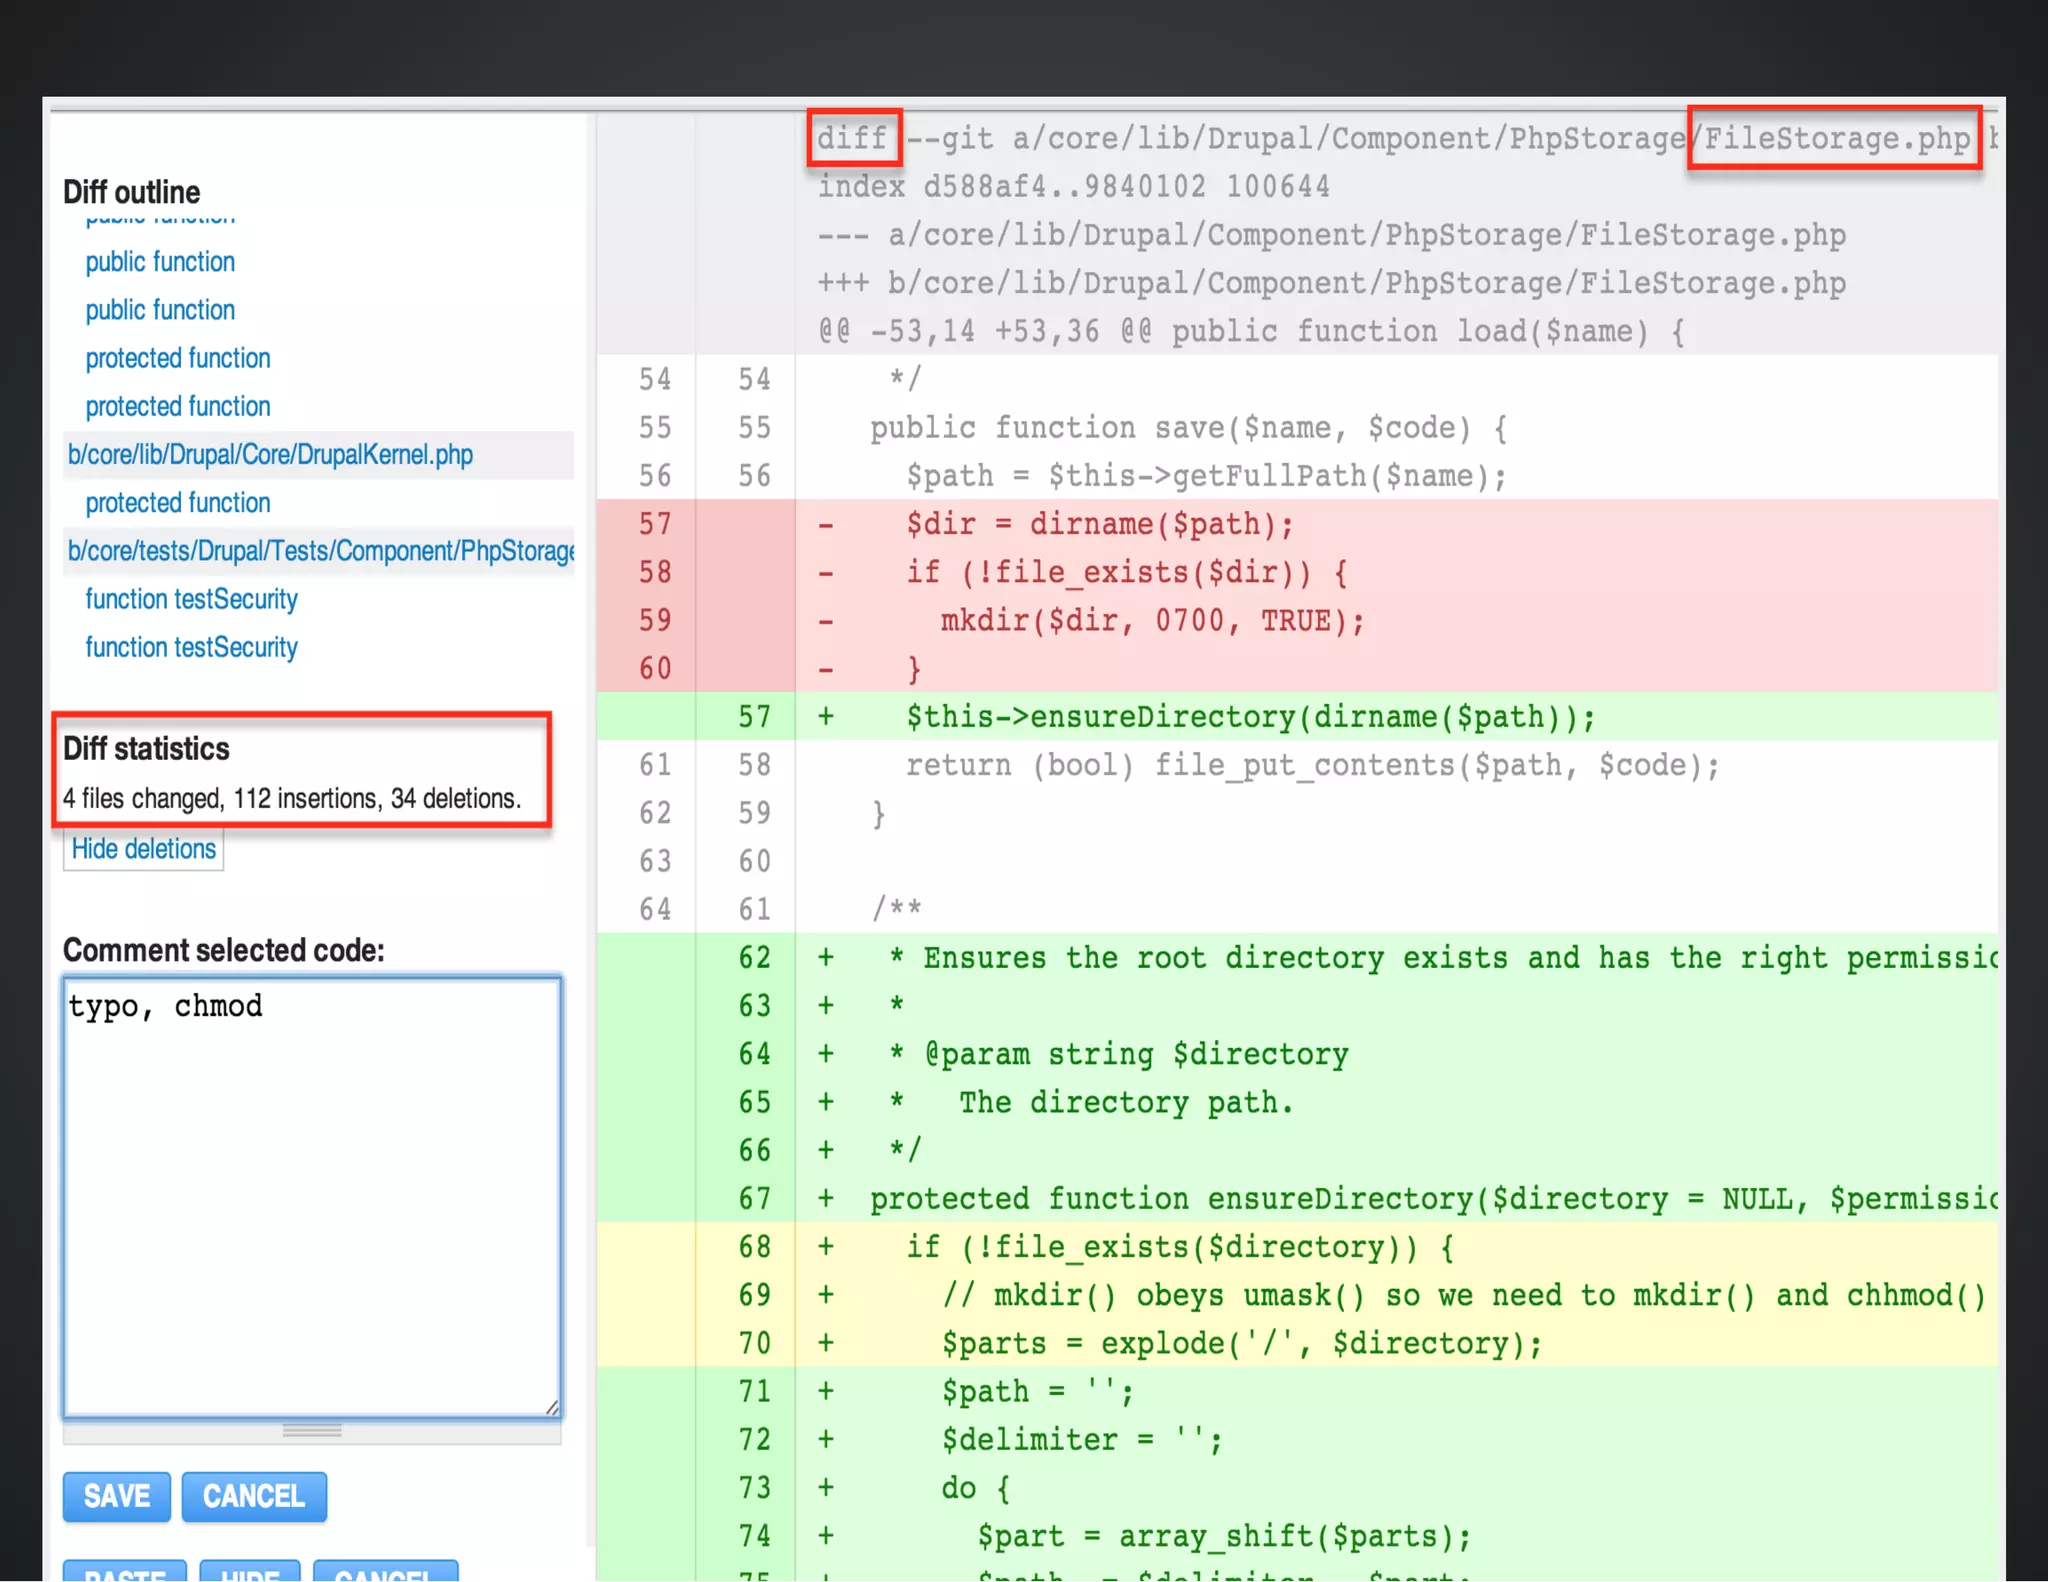Grab the textarea corner resize handle
Viewport: 2048px width, 1582px height.
552,1408
